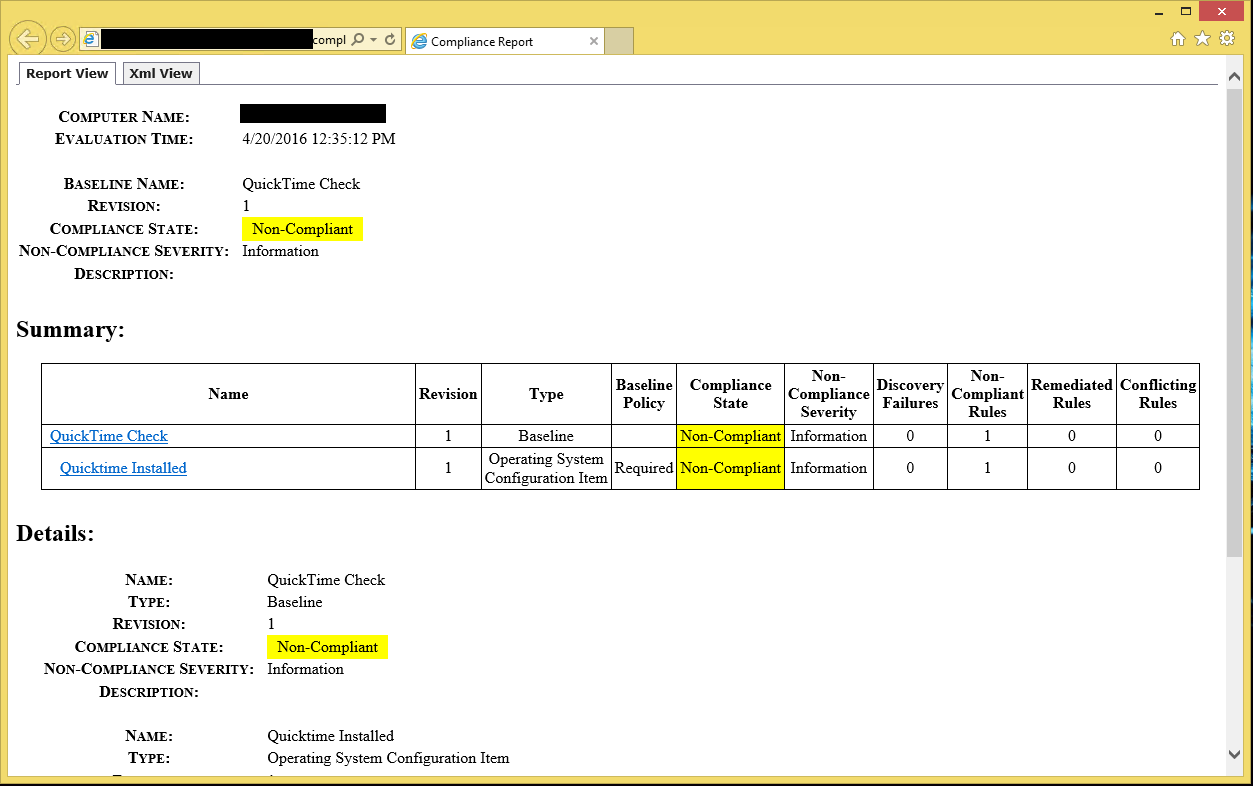Image resolution: width=1253 pixels, height=786 pixels.
Task: Click the browser Forward arrow button
Action: pos(62,39)
